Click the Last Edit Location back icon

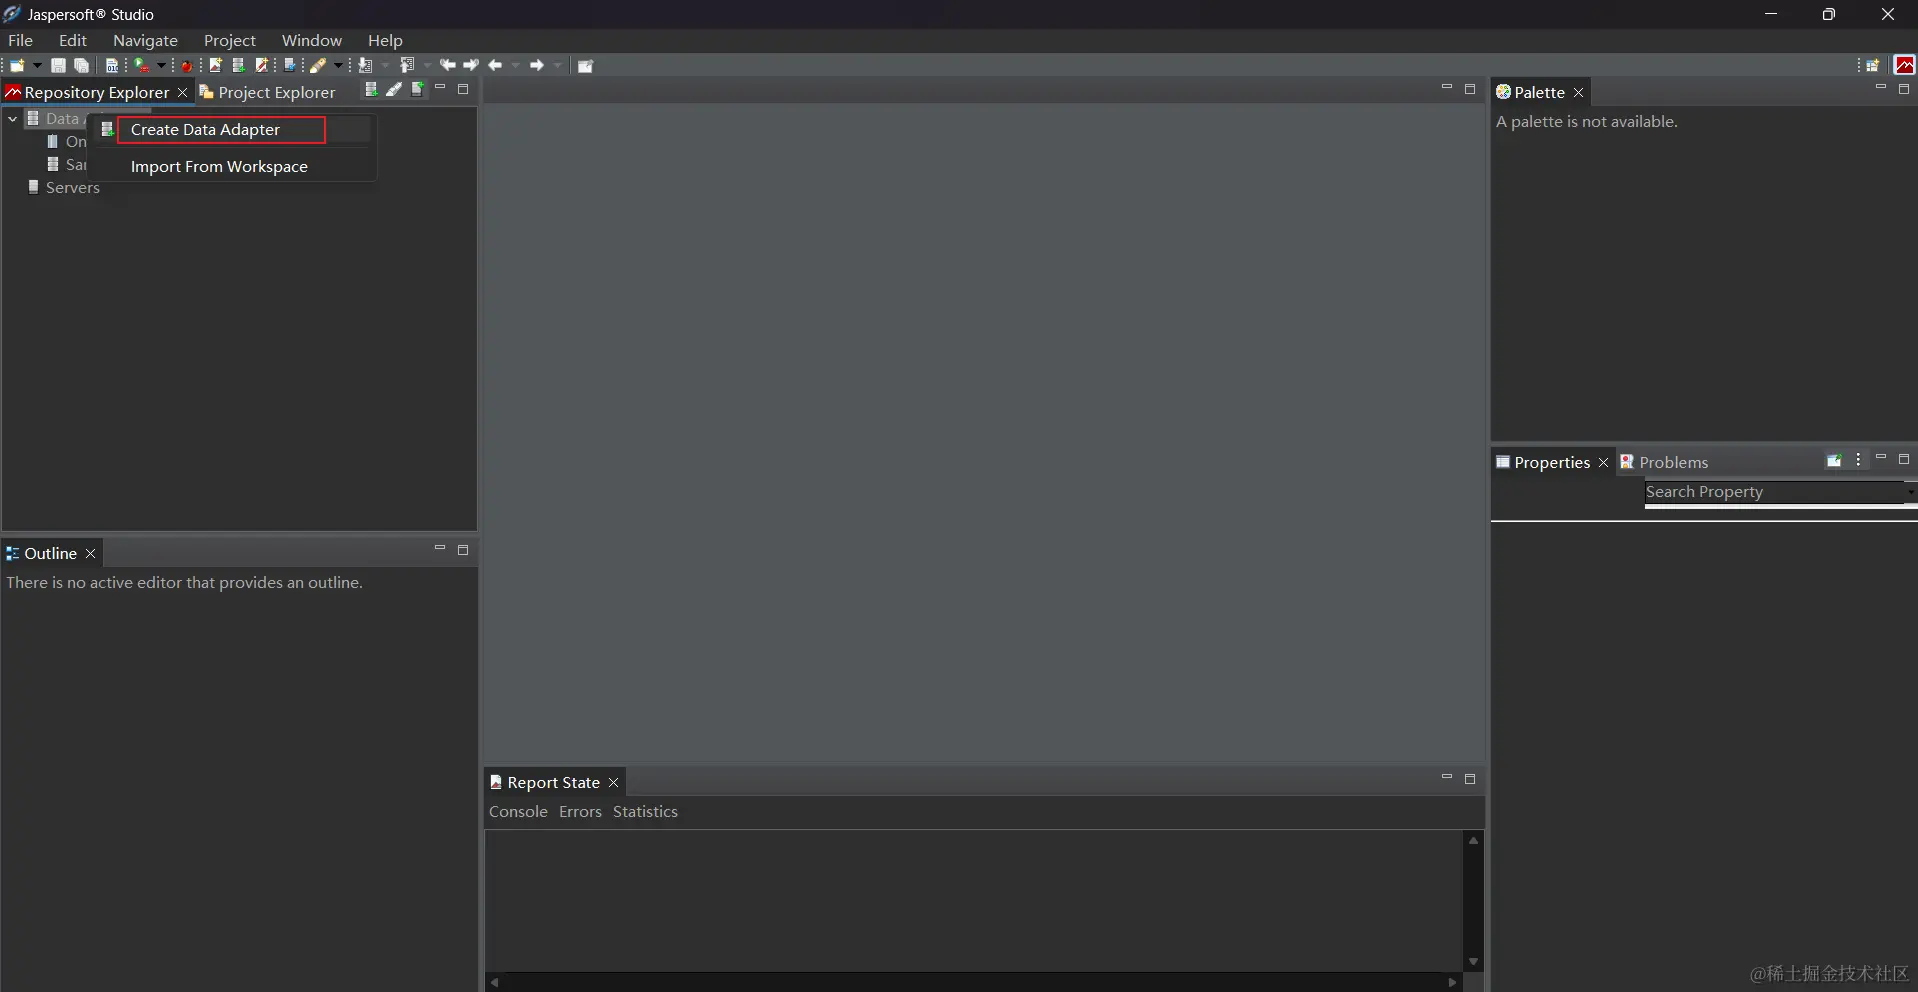point(447,65)
